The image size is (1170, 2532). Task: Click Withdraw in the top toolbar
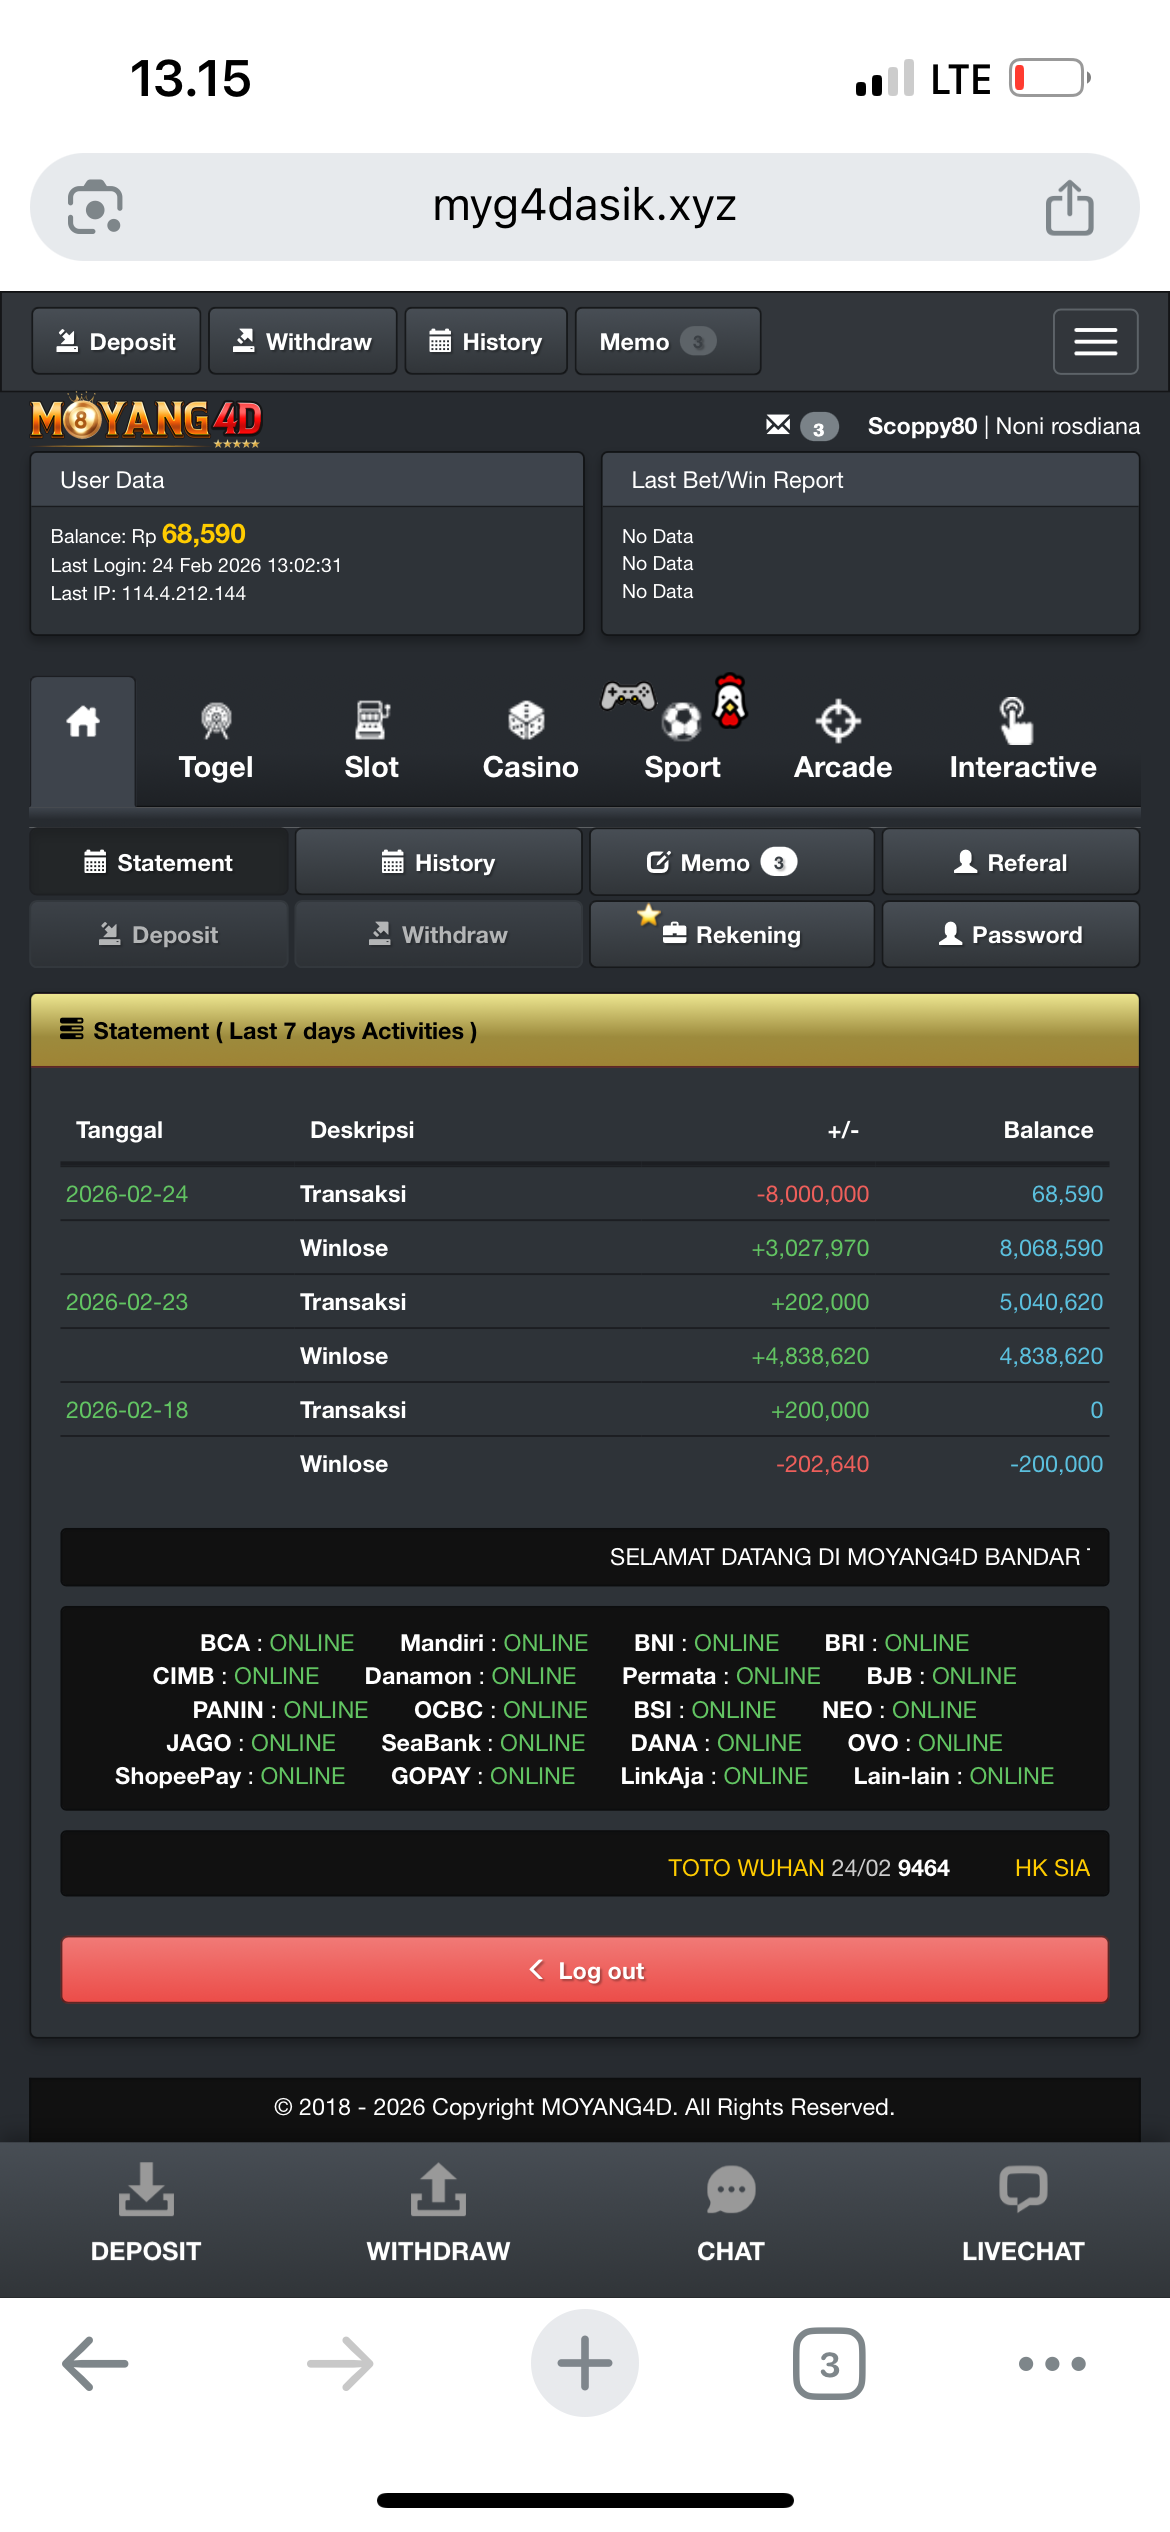coord(303,341)
